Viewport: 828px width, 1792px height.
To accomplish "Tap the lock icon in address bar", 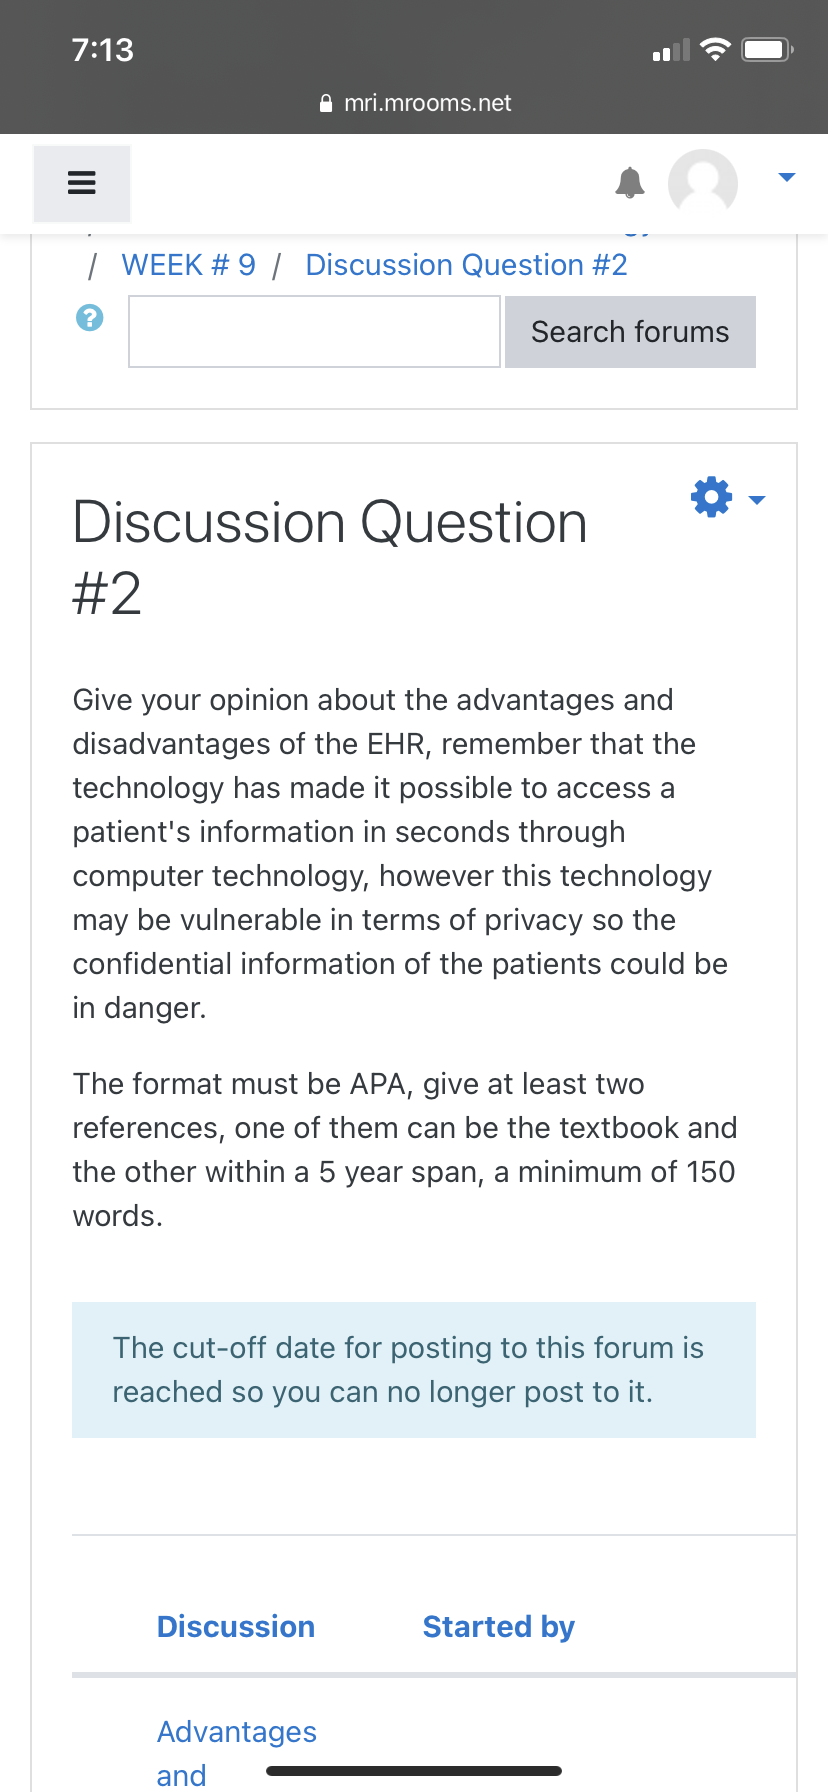I will tap(326, 103).
